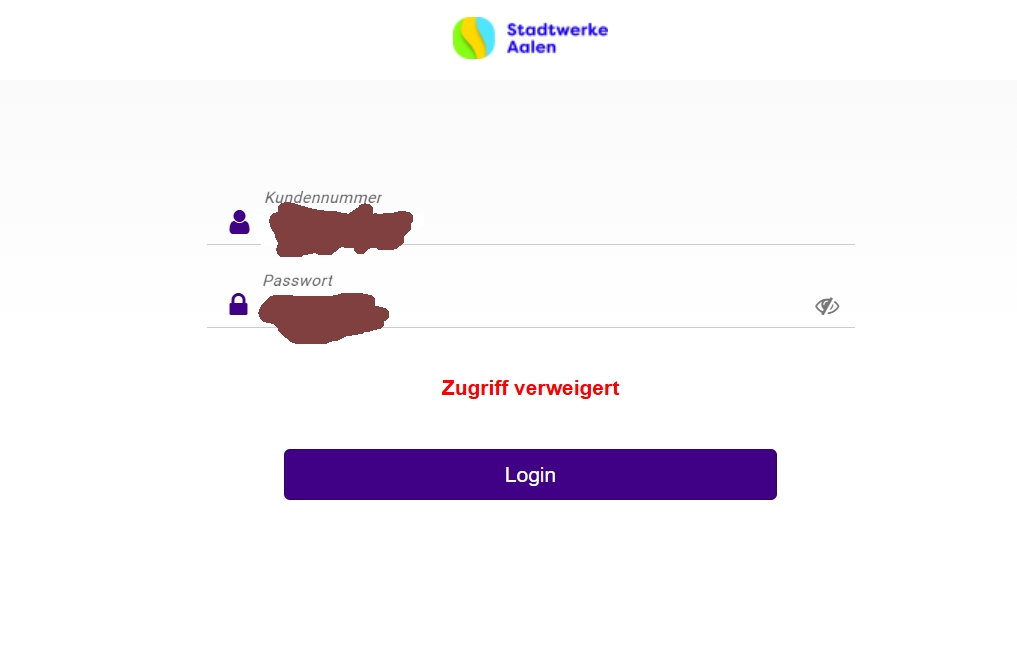Click the underline beneath the Kundennummer field
Image resolution: width=1017 pixels, height=648 pixels.
[531, 245]
